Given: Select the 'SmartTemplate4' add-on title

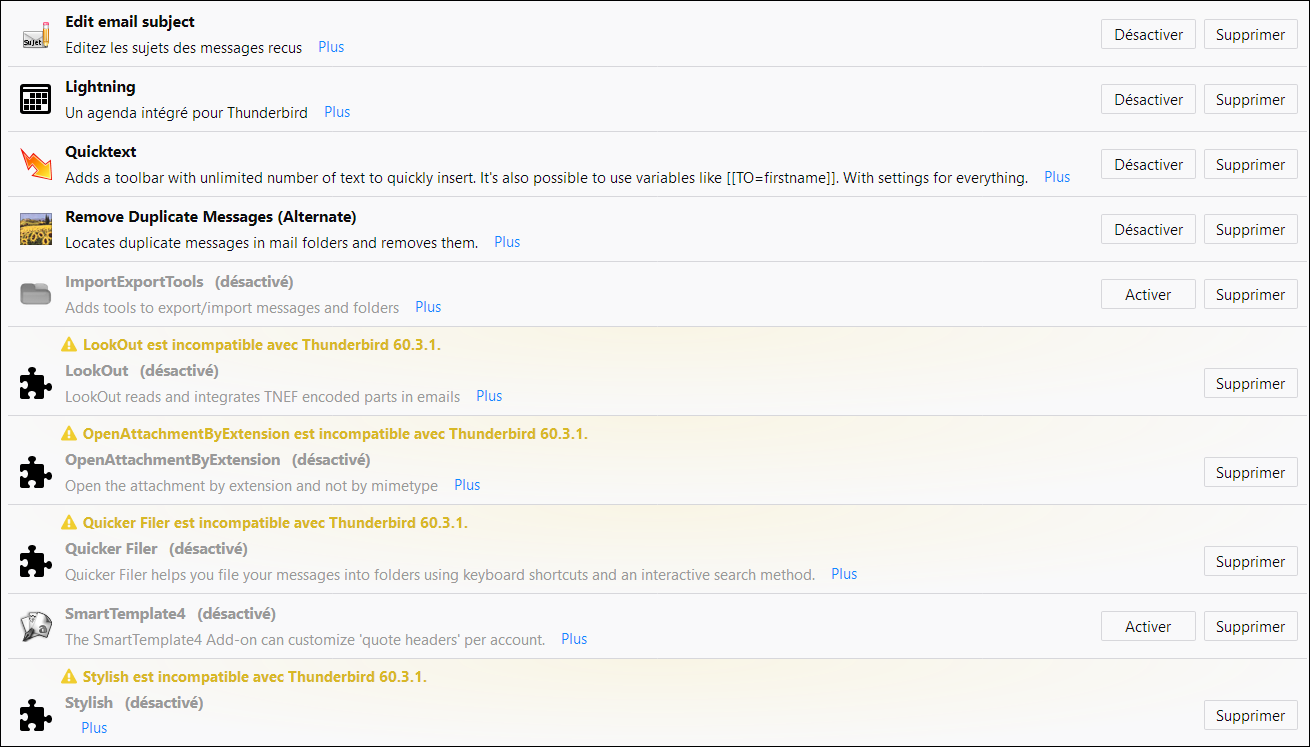Looking at the screenshot, I should pos(125,614).
